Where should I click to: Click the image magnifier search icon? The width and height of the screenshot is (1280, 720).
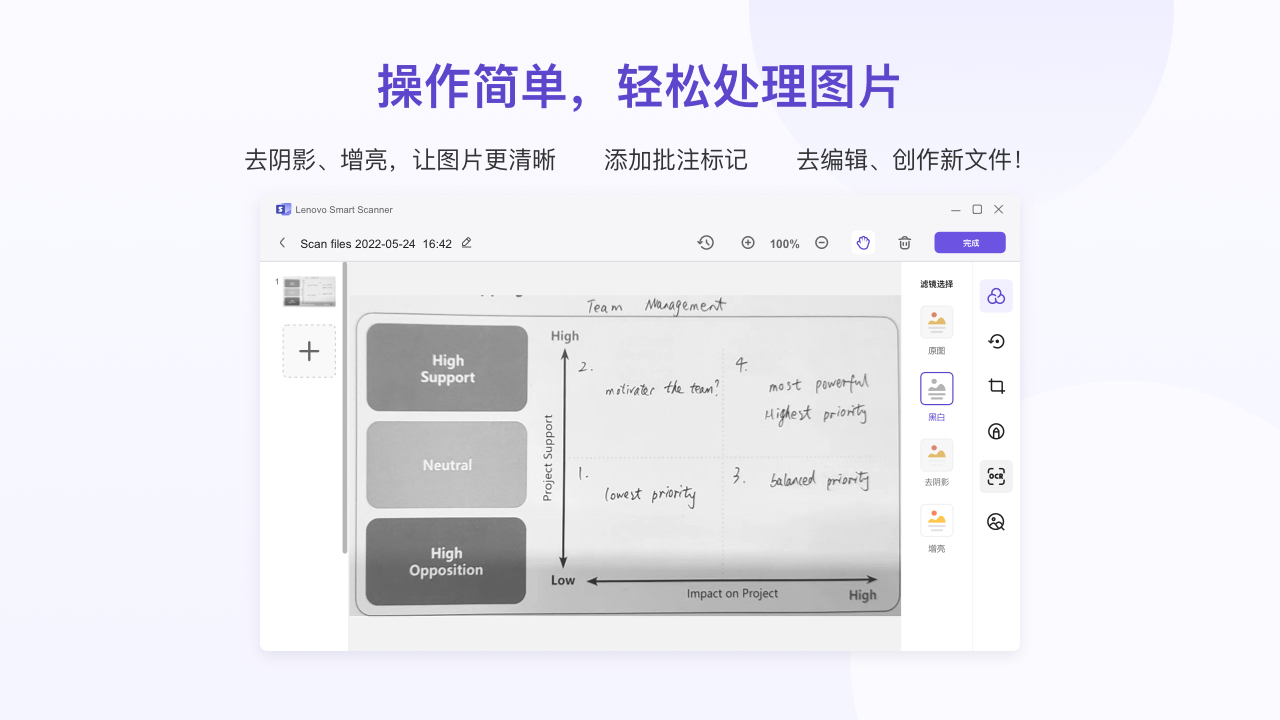coord(996,521)
